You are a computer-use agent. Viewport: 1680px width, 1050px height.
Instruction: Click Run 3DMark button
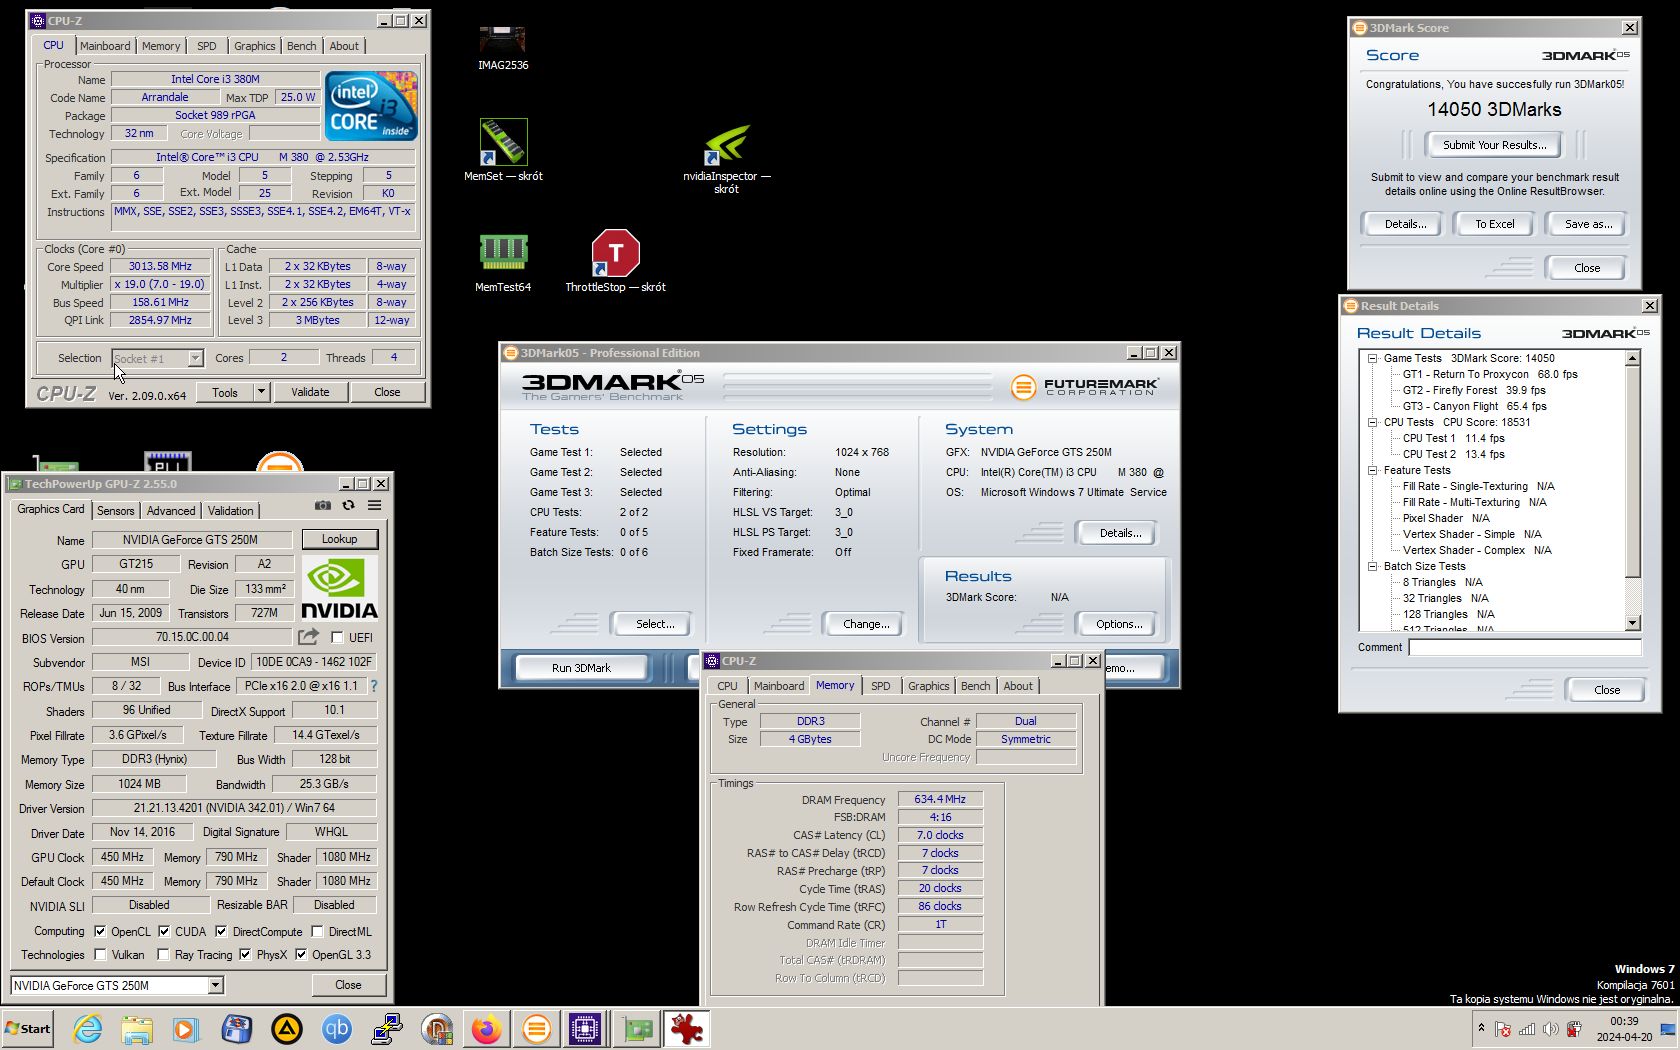[581, 668]
